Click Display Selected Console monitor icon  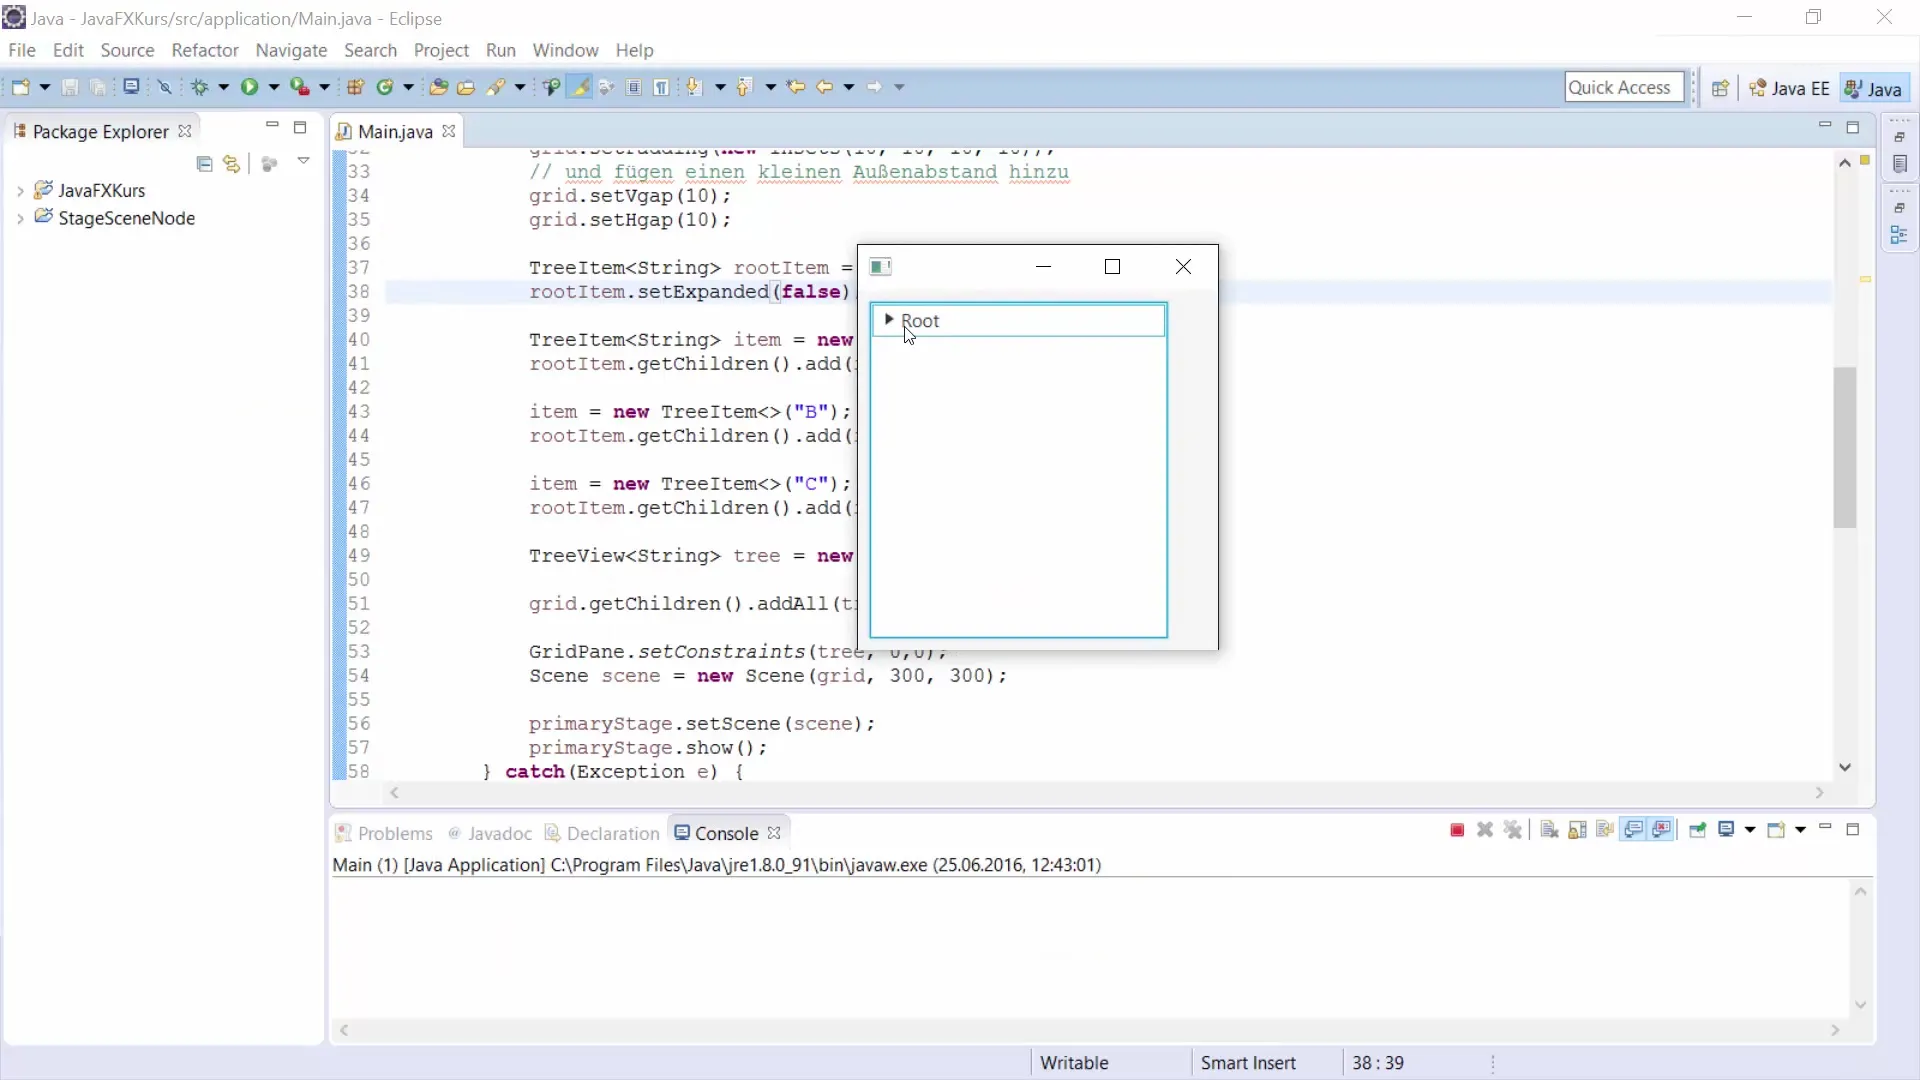point(1726,830)
